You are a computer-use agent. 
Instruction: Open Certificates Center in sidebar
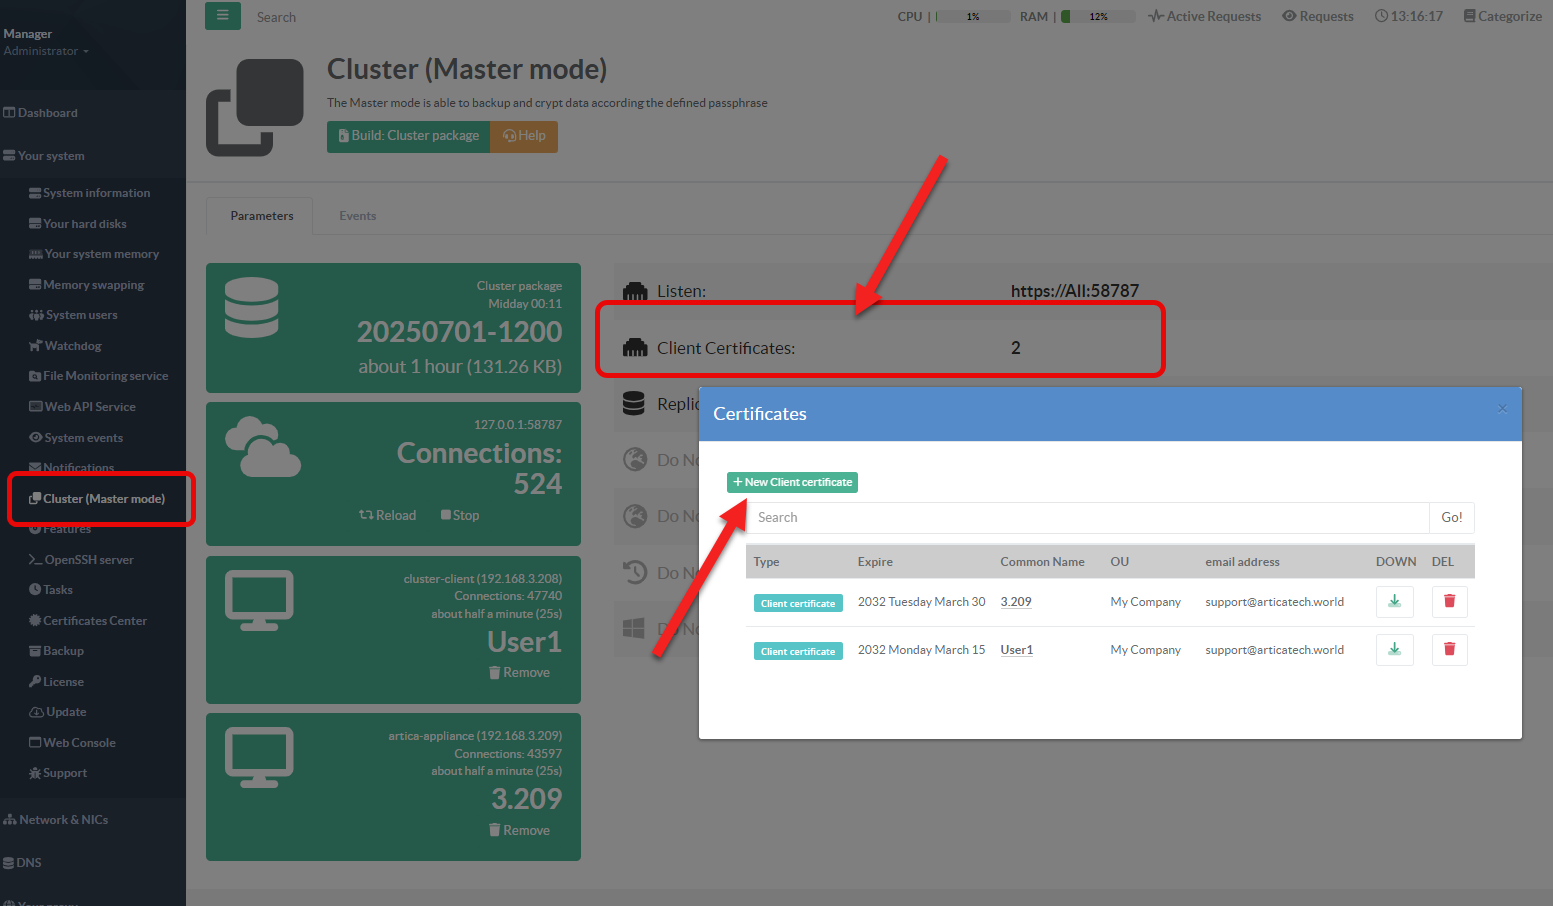[94, 621]
